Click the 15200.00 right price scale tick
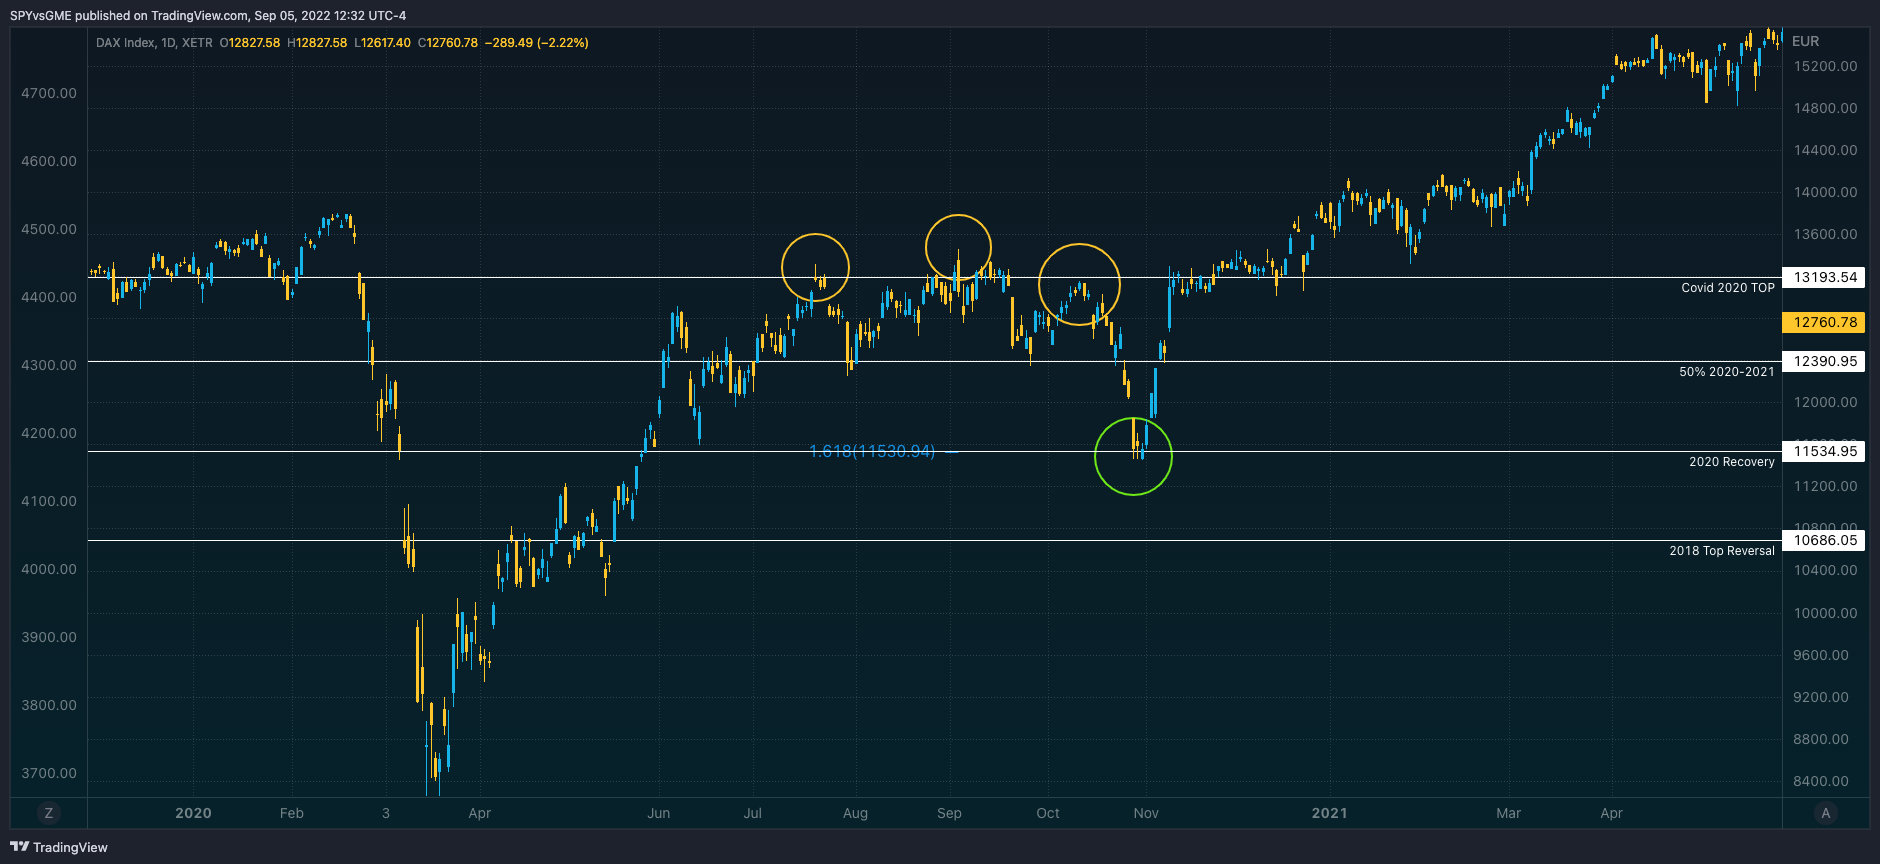The image size is (1880, 864). (x=1825, y=66)
